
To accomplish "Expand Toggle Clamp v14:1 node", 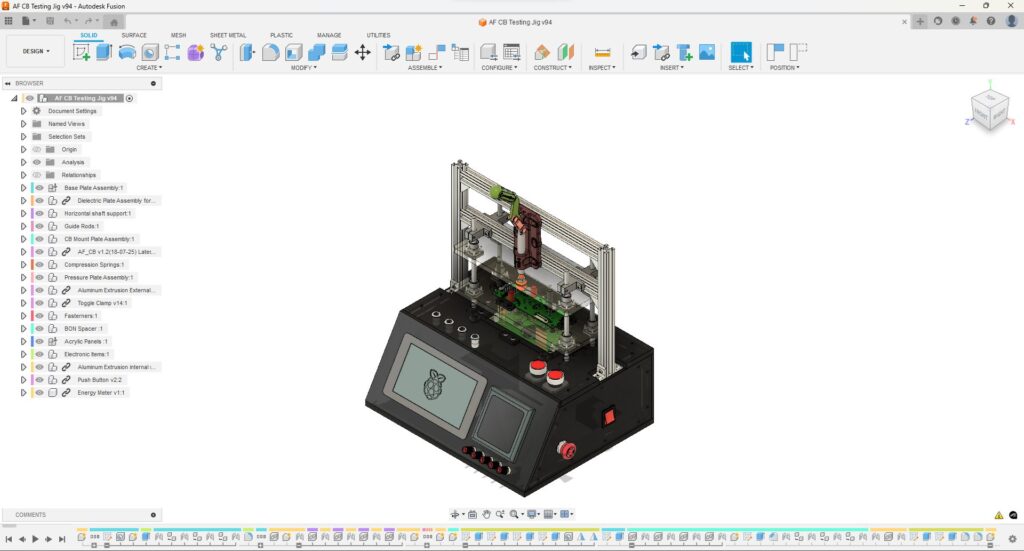I will [24, 303].
